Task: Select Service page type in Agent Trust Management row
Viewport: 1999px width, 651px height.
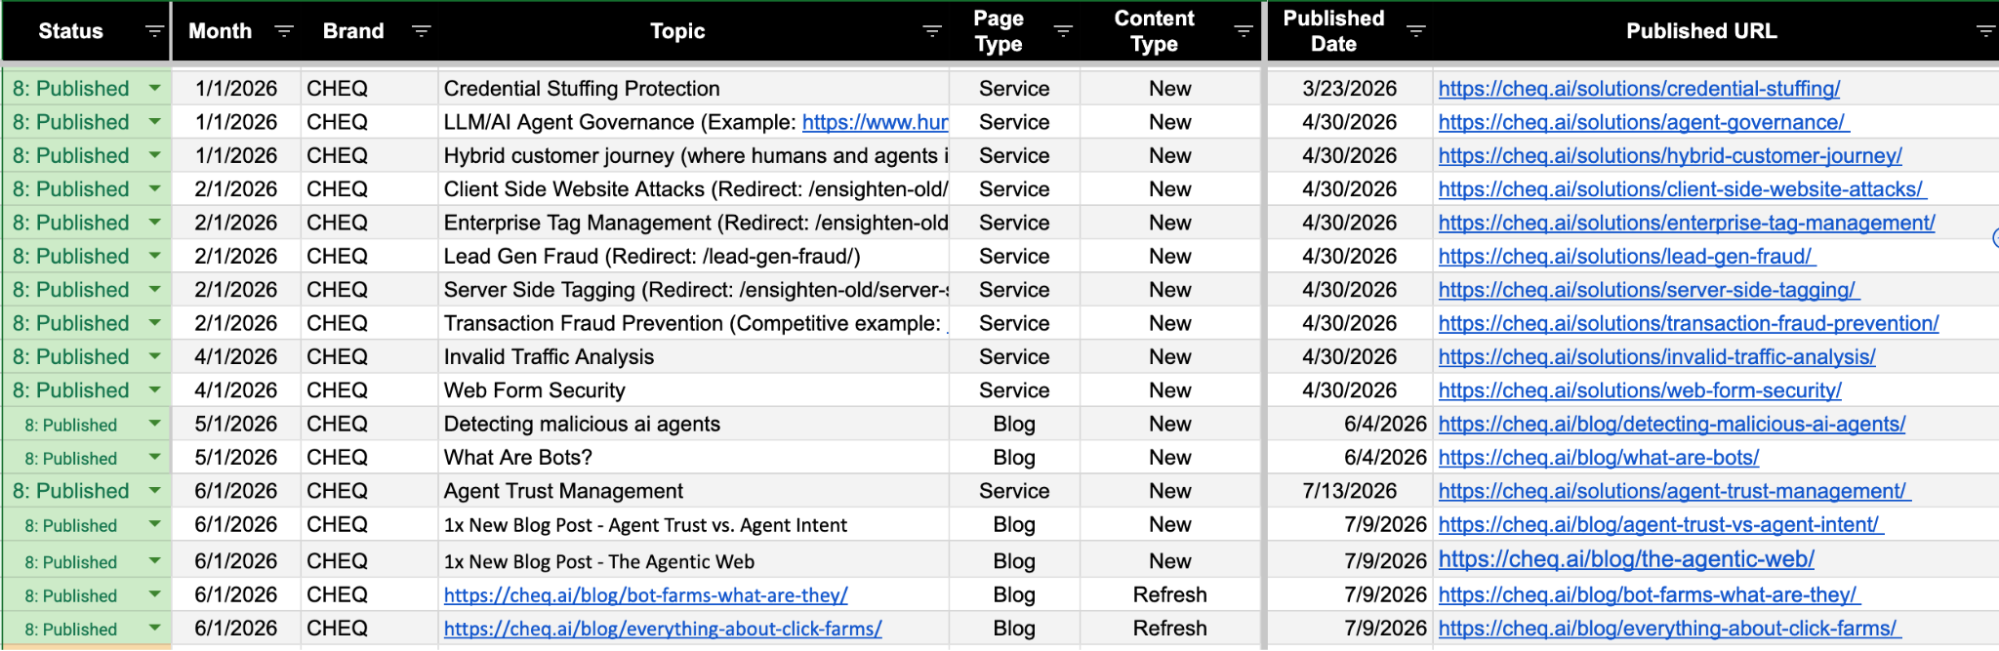Action: pos(1014,491)
